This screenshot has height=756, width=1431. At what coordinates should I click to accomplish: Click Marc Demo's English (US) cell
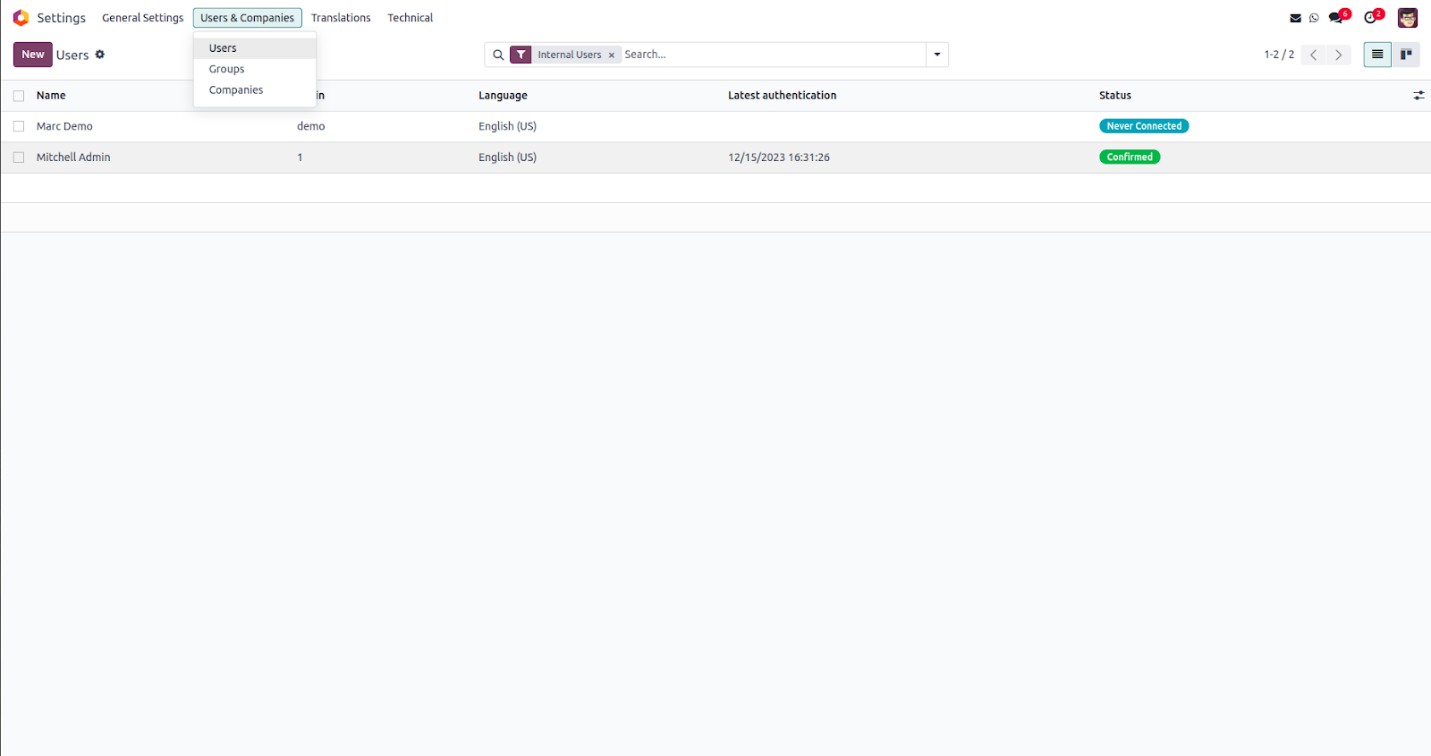point(507,127)
